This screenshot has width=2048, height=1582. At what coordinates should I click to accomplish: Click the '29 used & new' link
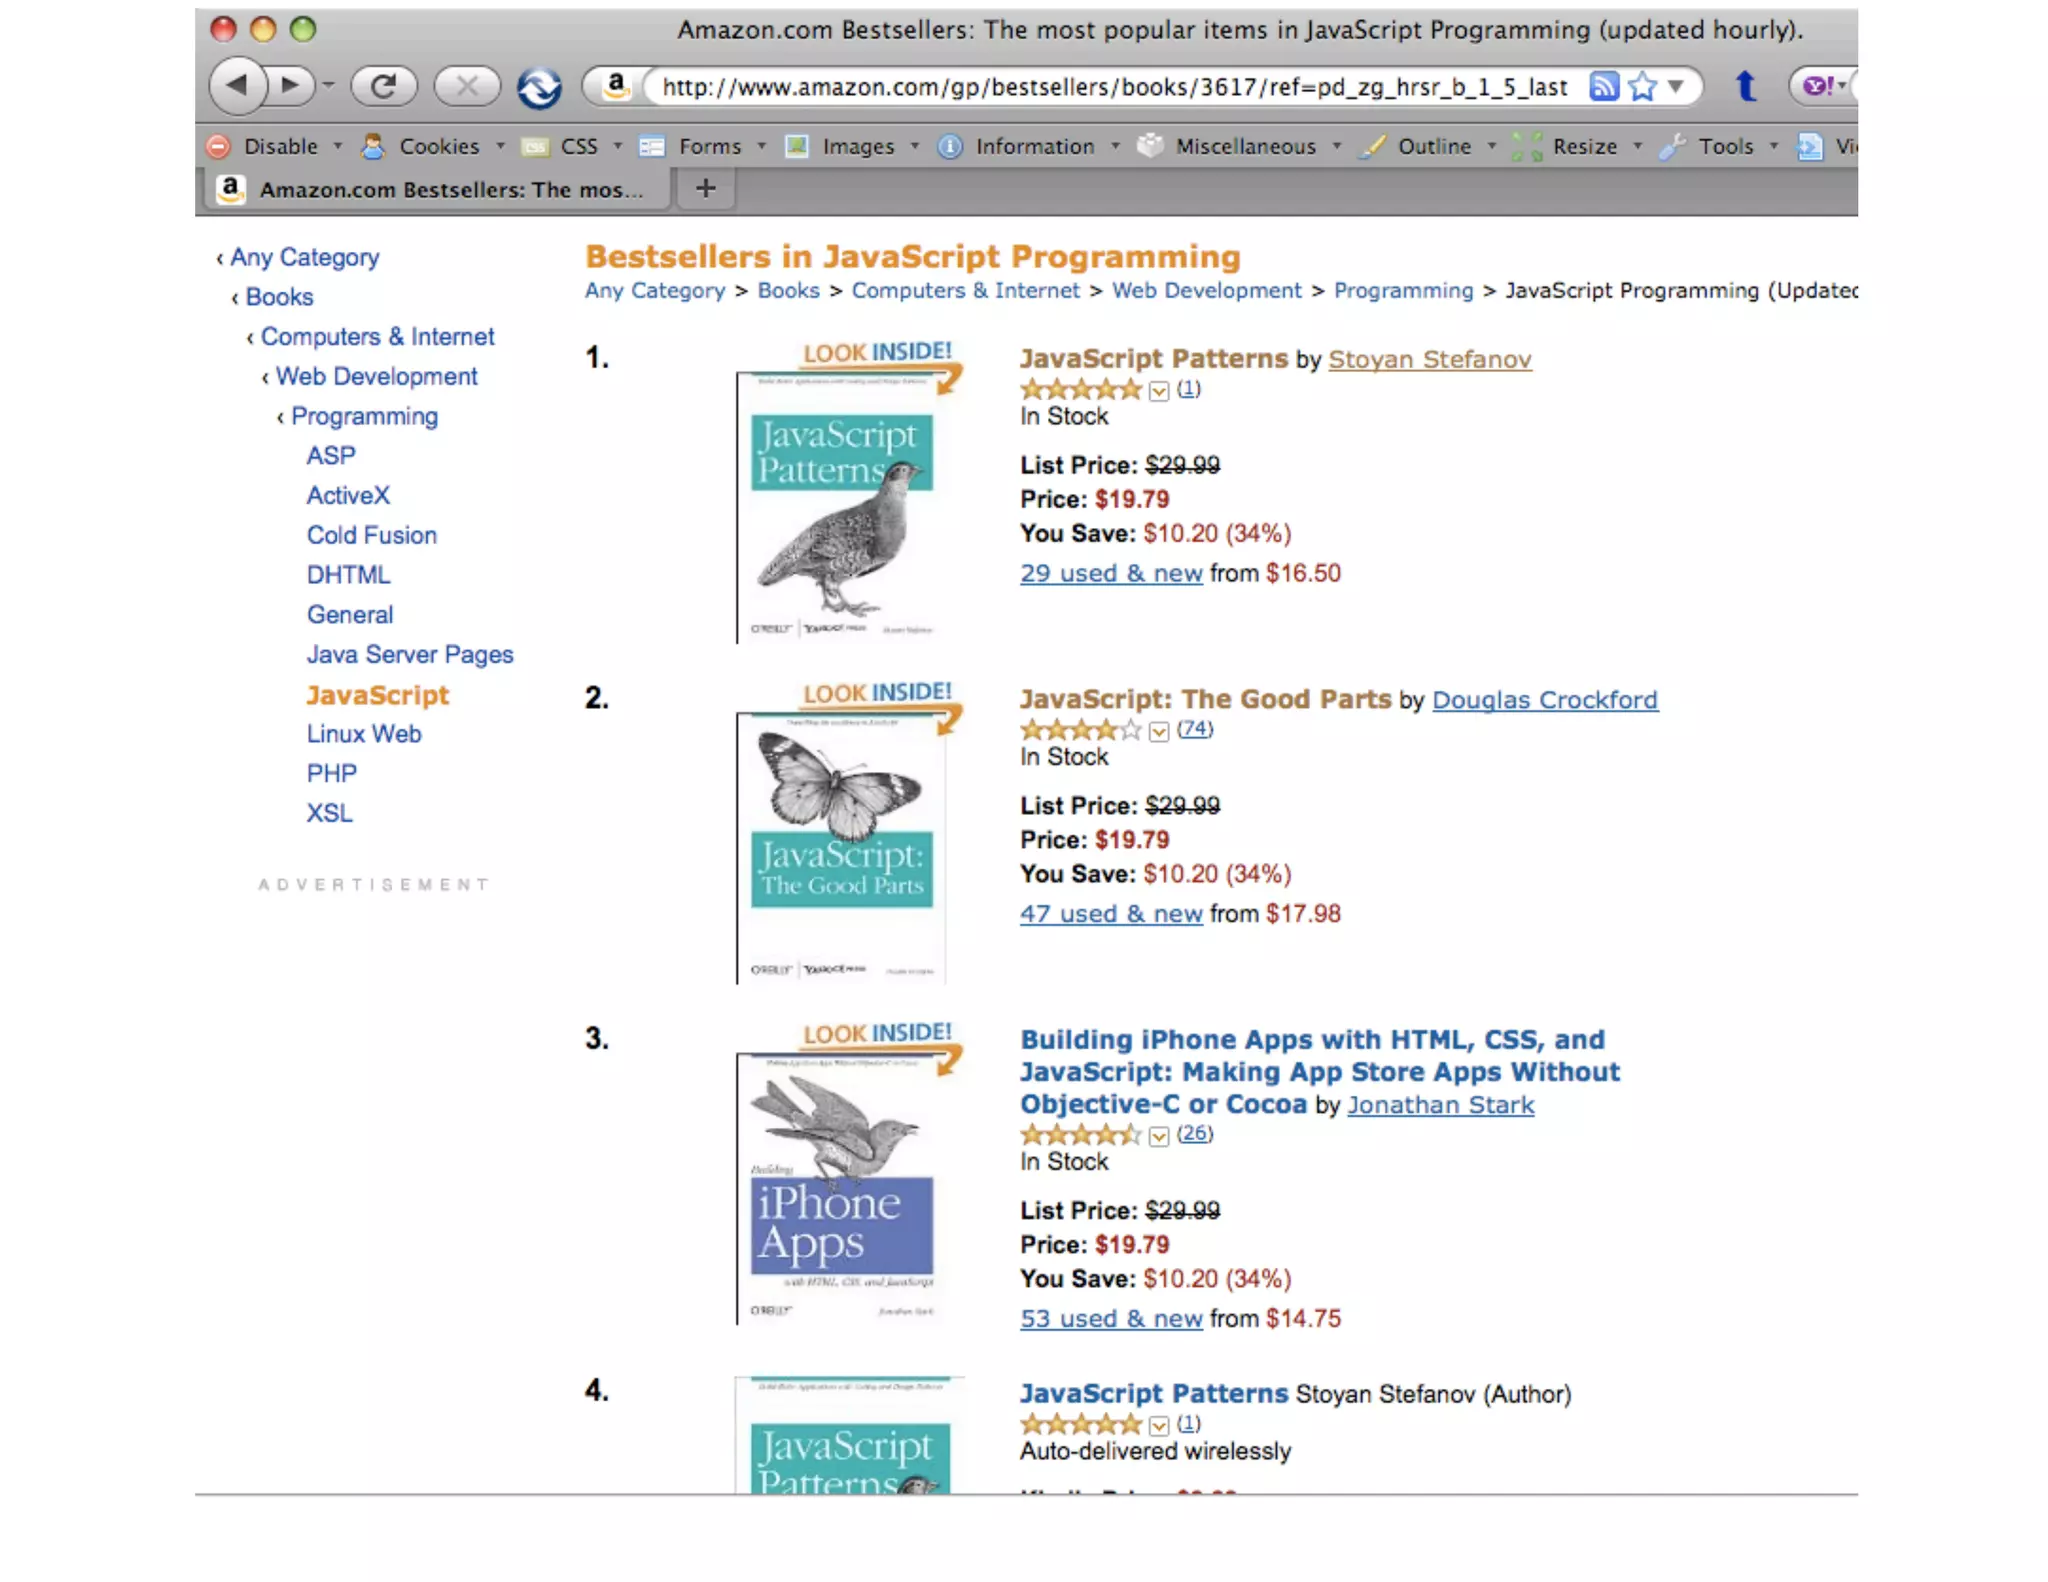[1110, 574]
